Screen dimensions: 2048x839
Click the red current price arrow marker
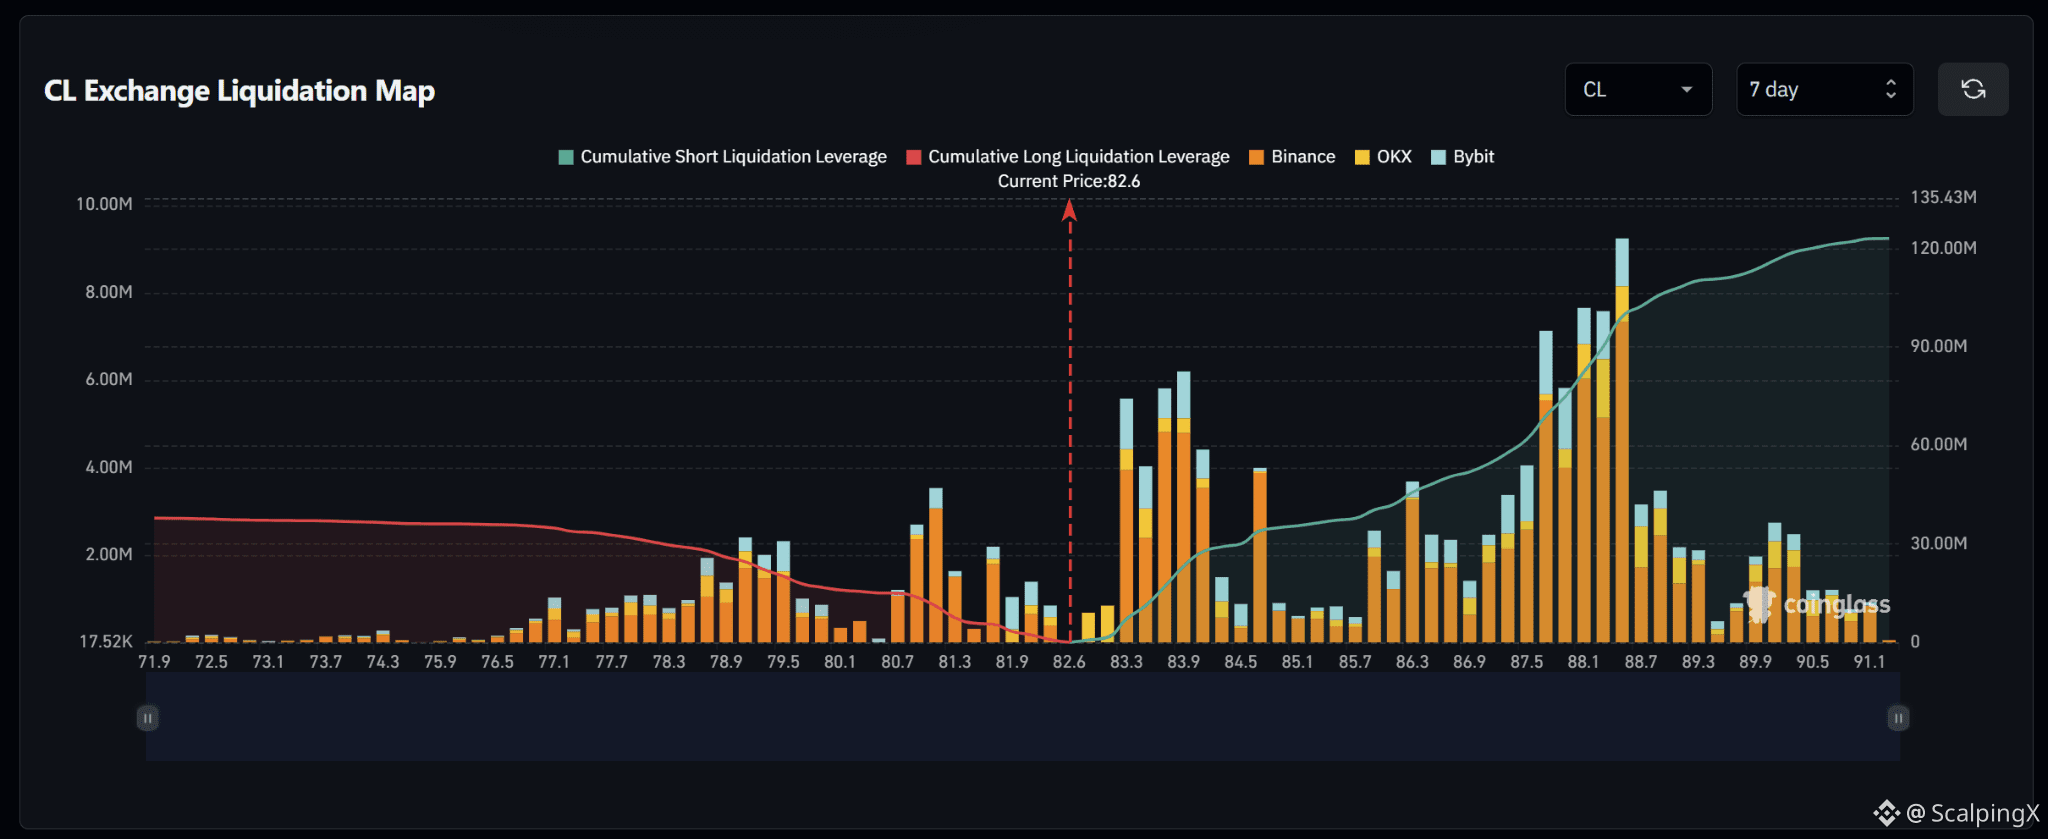click(x=1070, y=209)
